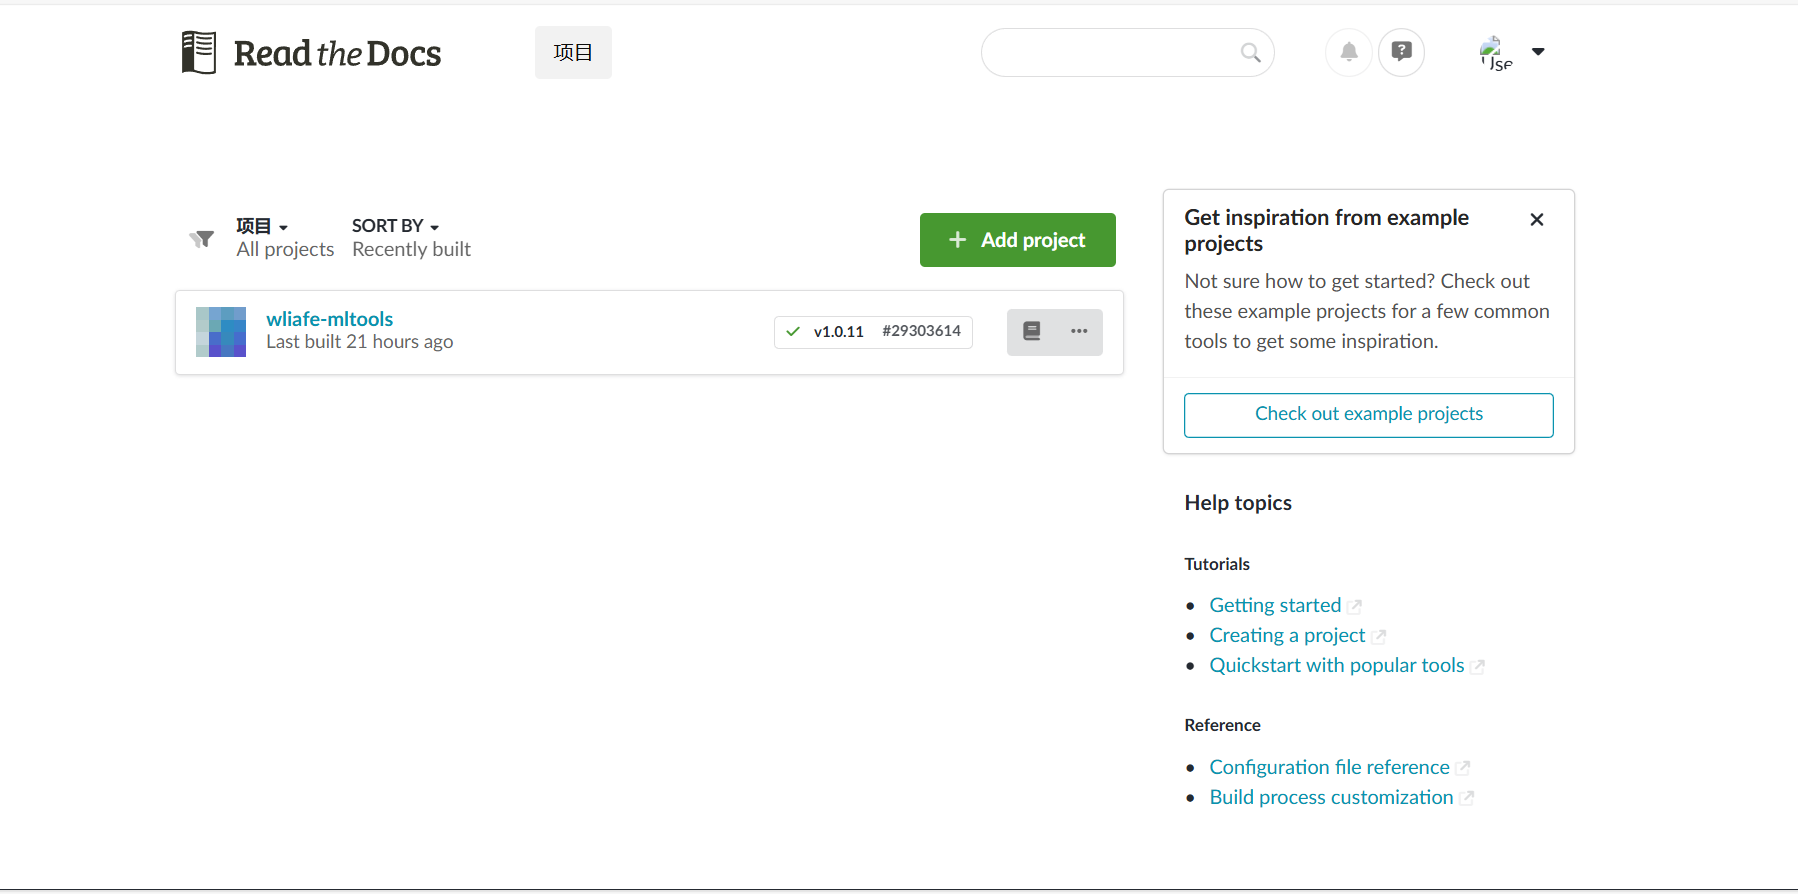Click the Add project button
The width and height of the screenshot is (1798, 894).
[x=1017, y=240]
